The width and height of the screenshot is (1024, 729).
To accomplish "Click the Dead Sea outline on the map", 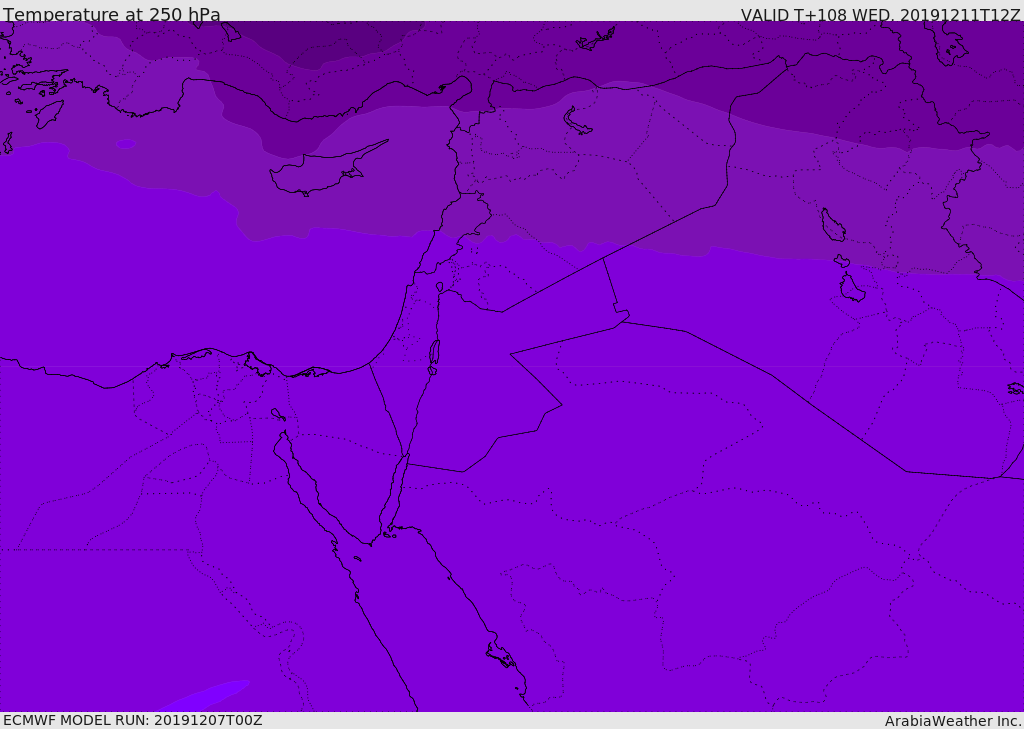I will [434, 356].
